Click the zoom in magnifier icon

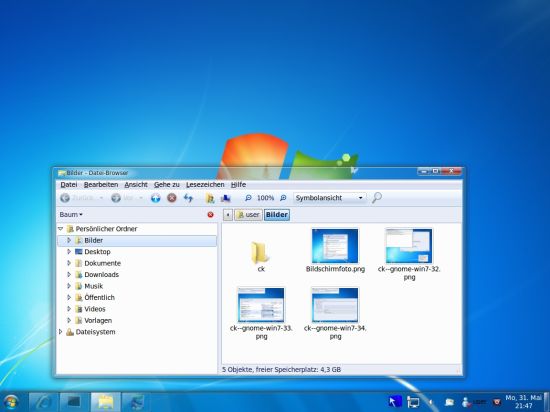[x=283, y=198]
